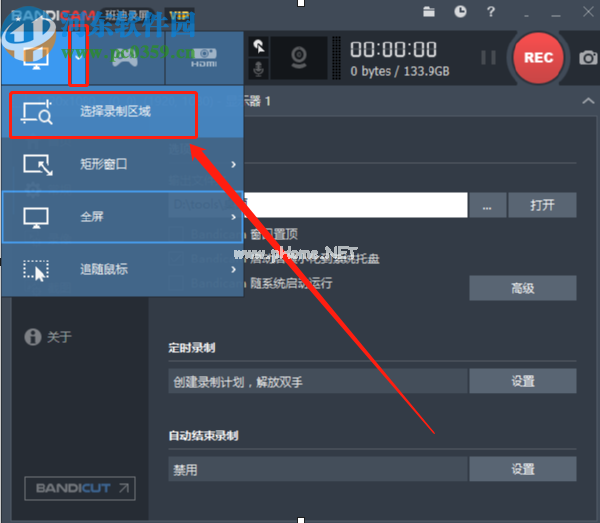Select the HDMI device recording mode icon
Screen dimensions: 600x523
[204, 57]
